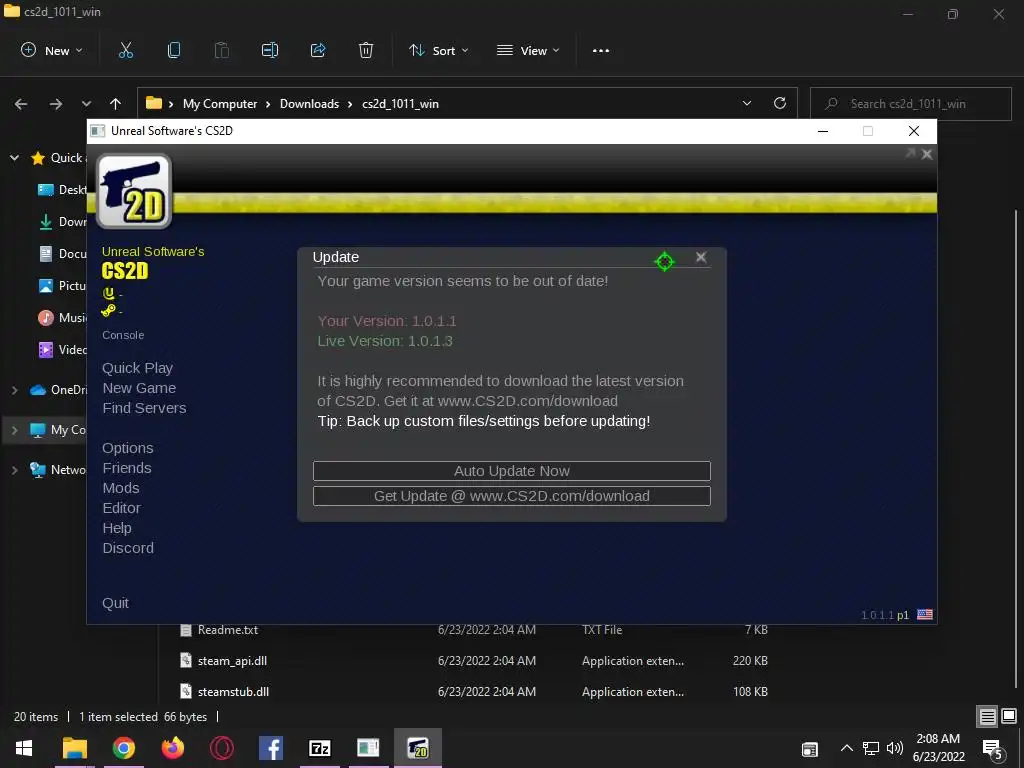This screenshot has height=768, width=1024.
Task: Click Discord in the CS2D menu
Action: click(x=128, y=548)
